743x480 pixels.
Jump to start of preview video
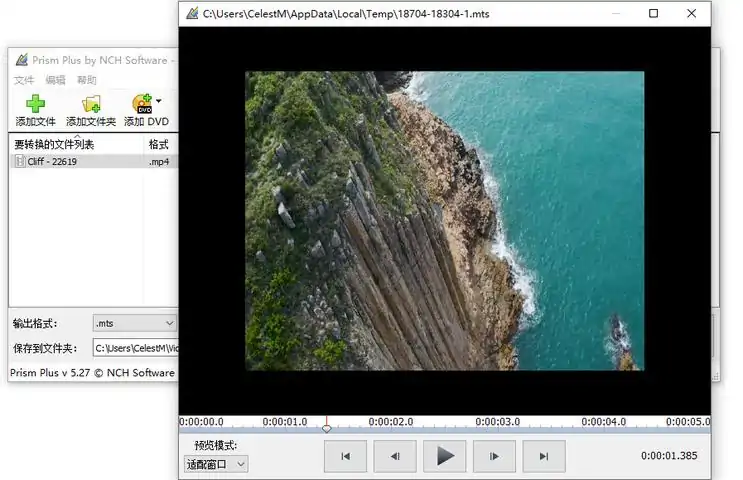click(345, 456)
